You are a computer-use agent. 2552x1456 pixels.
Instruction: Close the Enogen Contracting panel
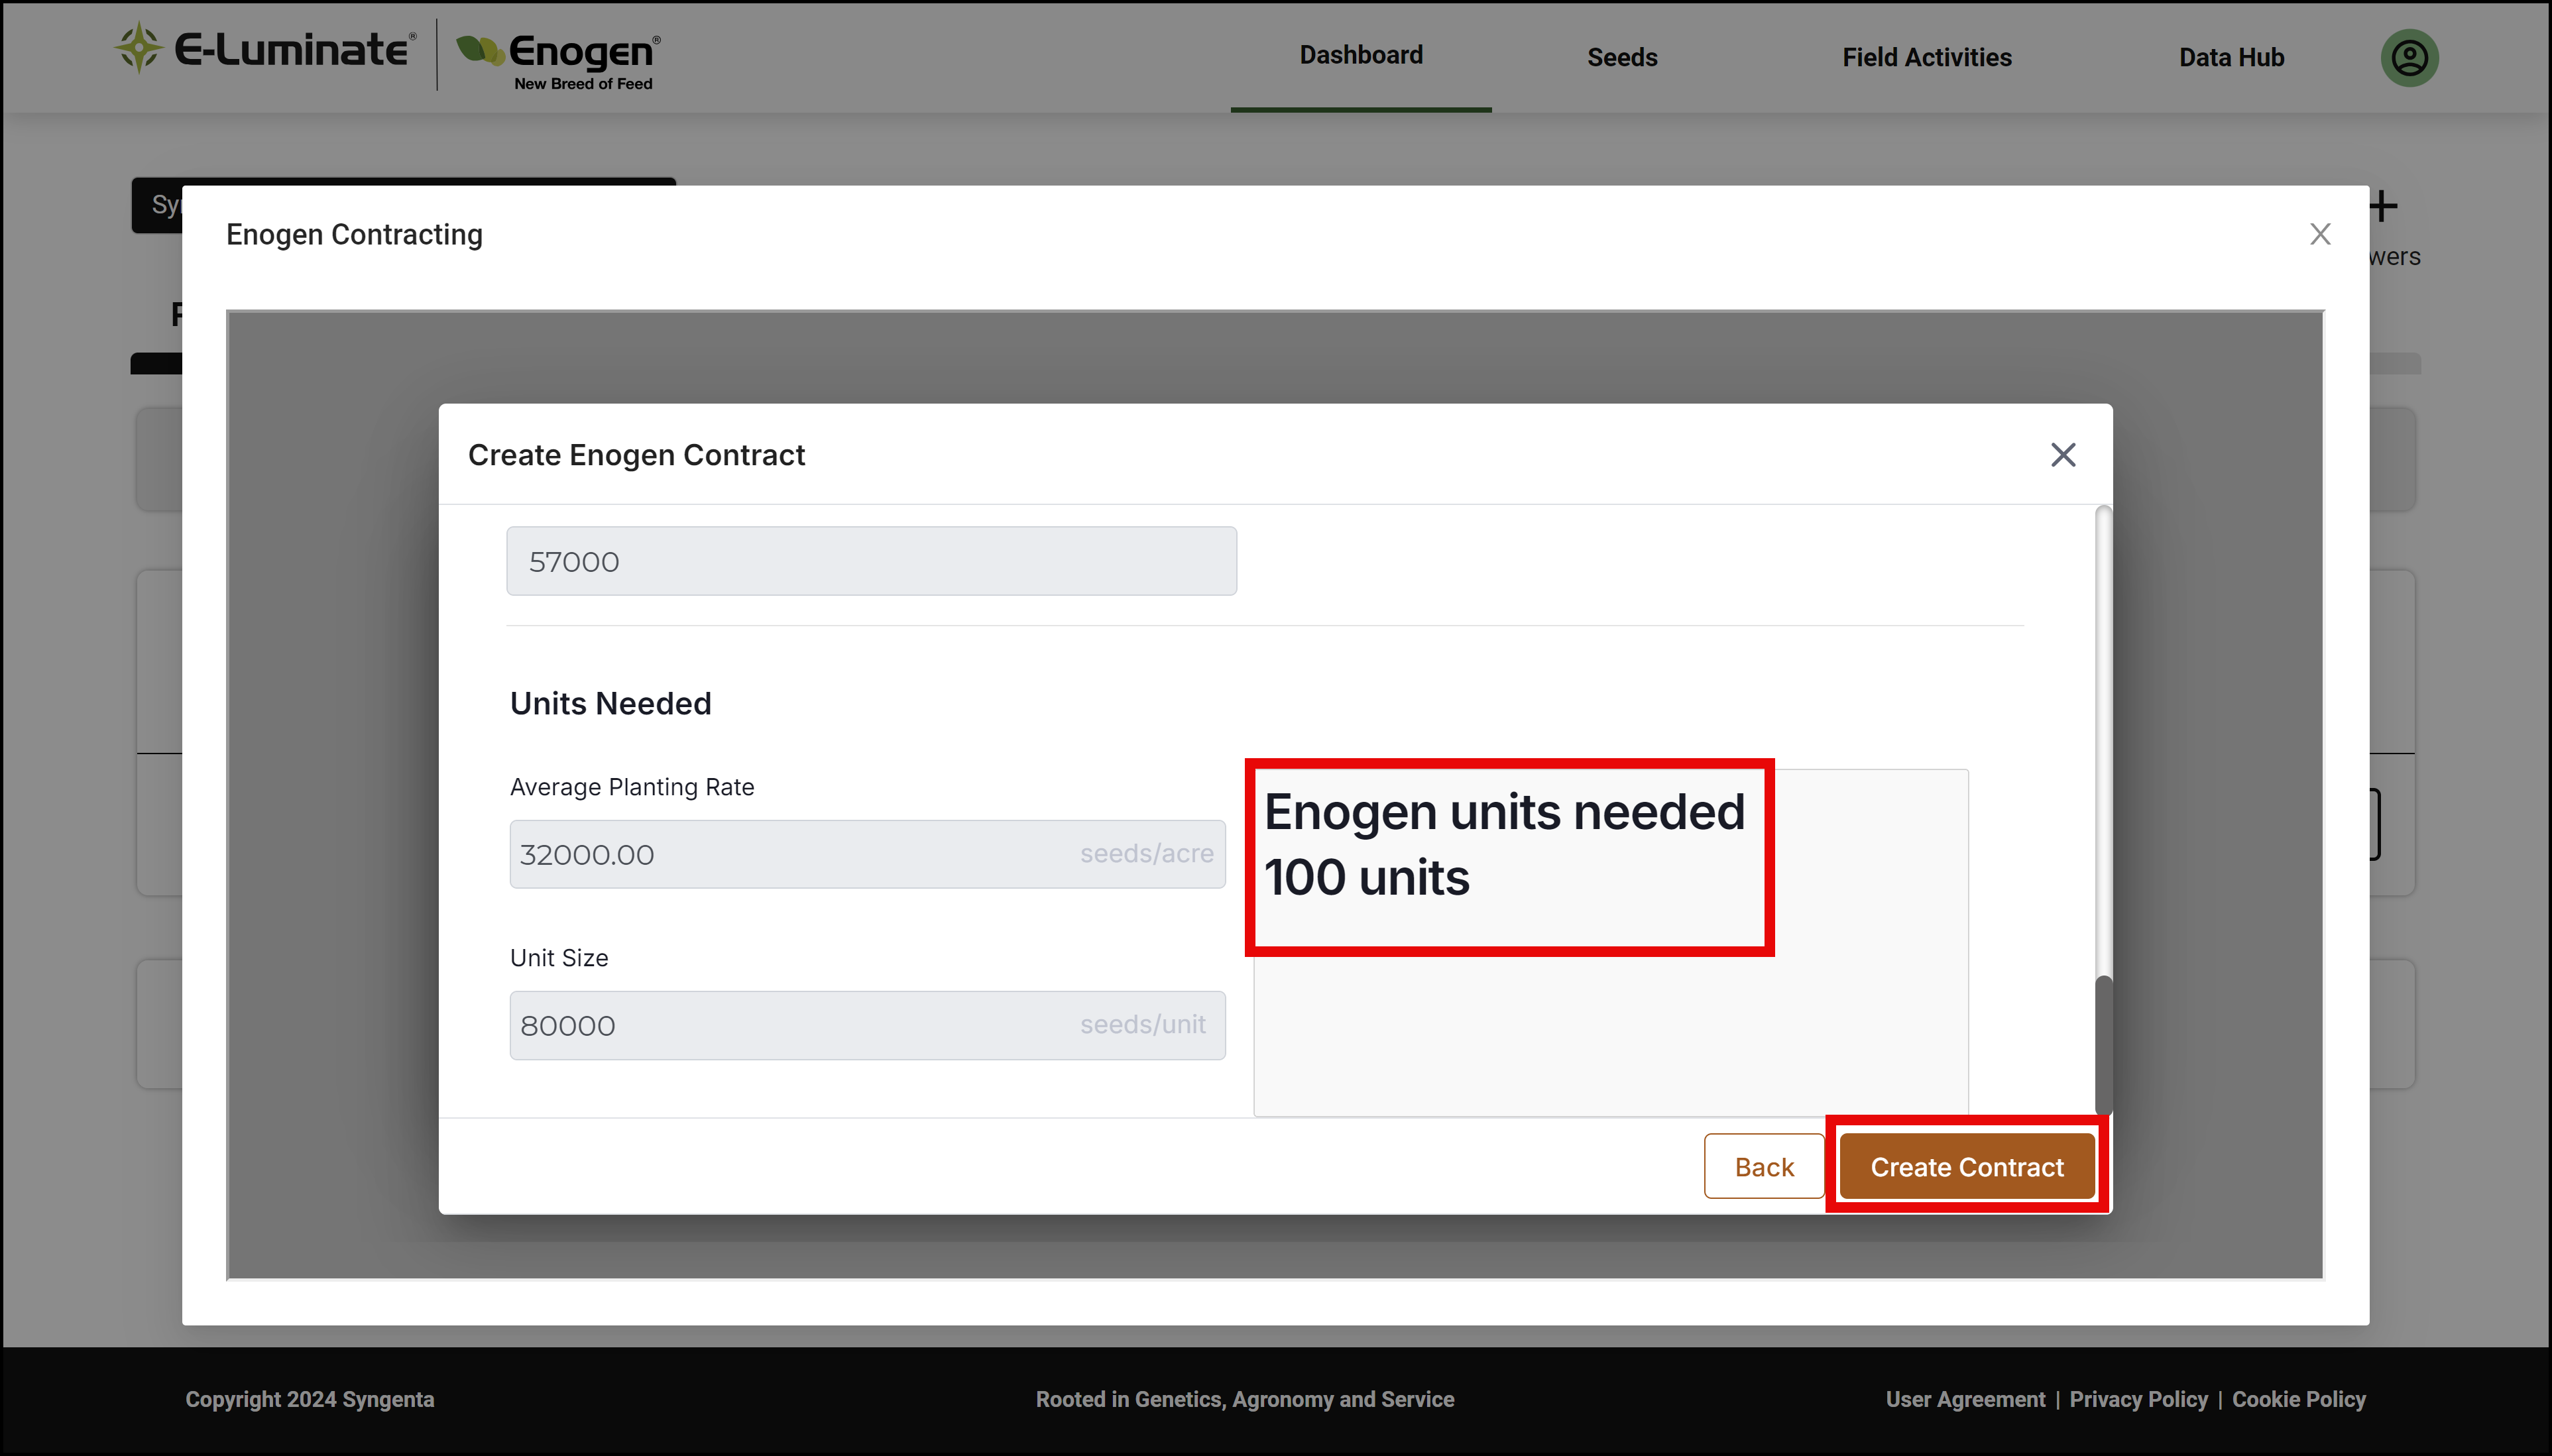coord(2320,234)
